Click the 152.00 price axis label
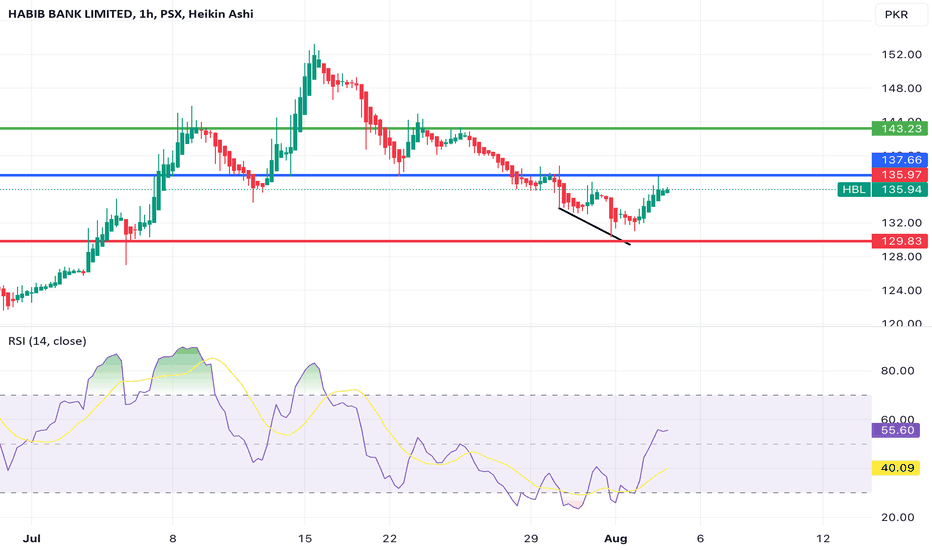Screen dimensions: 932x550 point(901,55)
